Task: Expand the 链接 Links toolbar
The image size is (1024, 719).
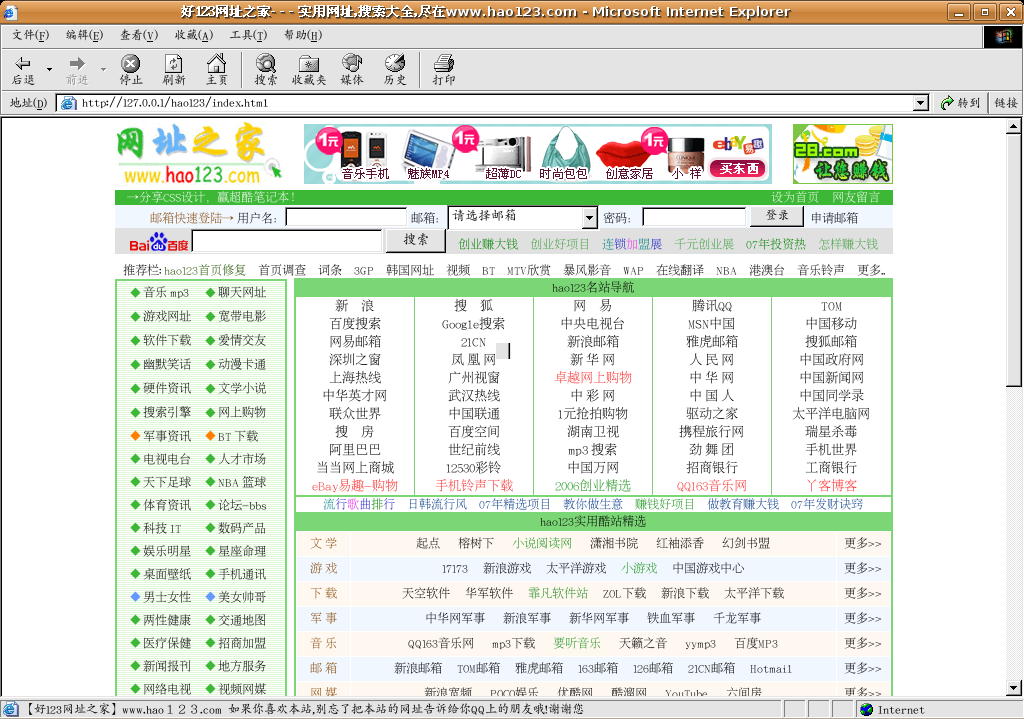Action: pyautogui.click(x=1006, y=103)
